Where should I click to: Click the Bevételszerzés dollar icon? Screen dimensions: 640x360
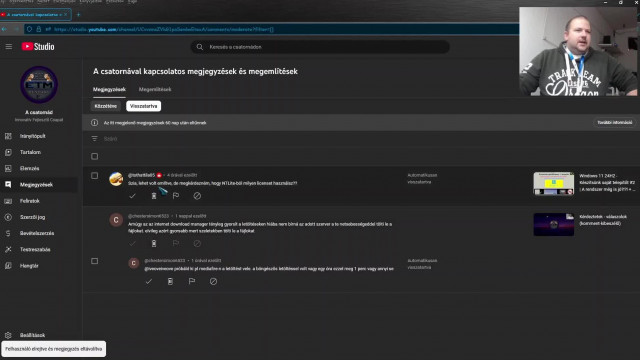pos(8,233)
